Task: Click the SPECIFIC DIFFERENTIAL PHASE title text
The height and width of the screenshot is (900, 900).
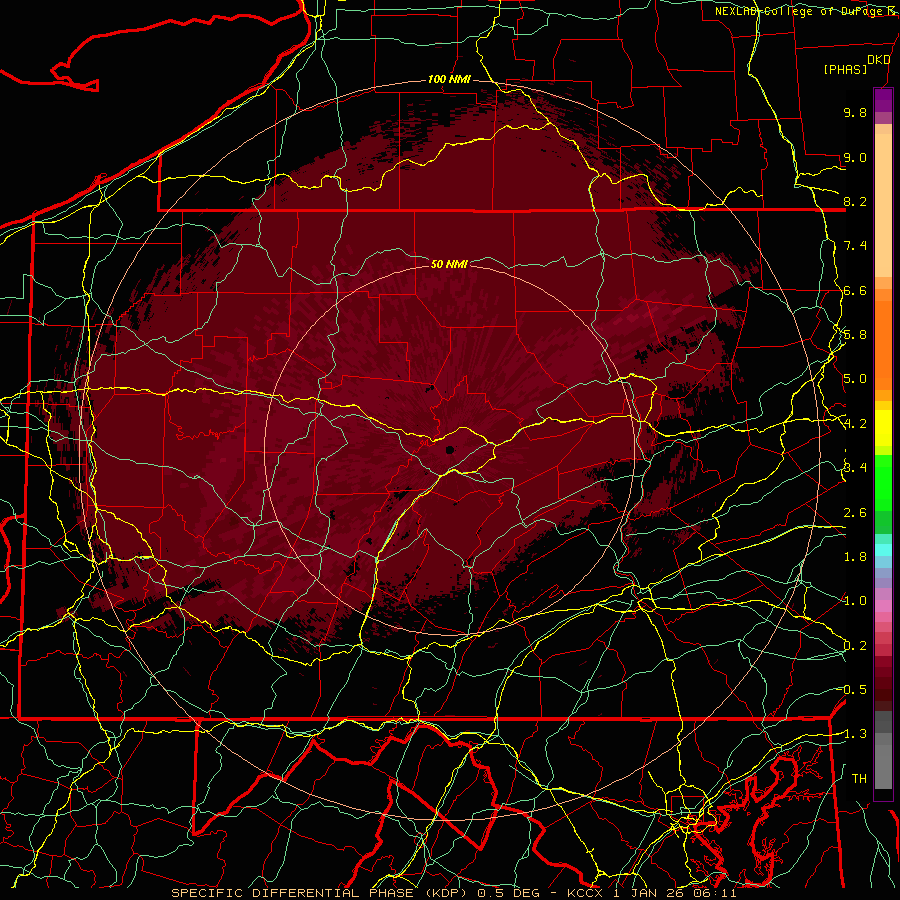Action: point(292,893)
